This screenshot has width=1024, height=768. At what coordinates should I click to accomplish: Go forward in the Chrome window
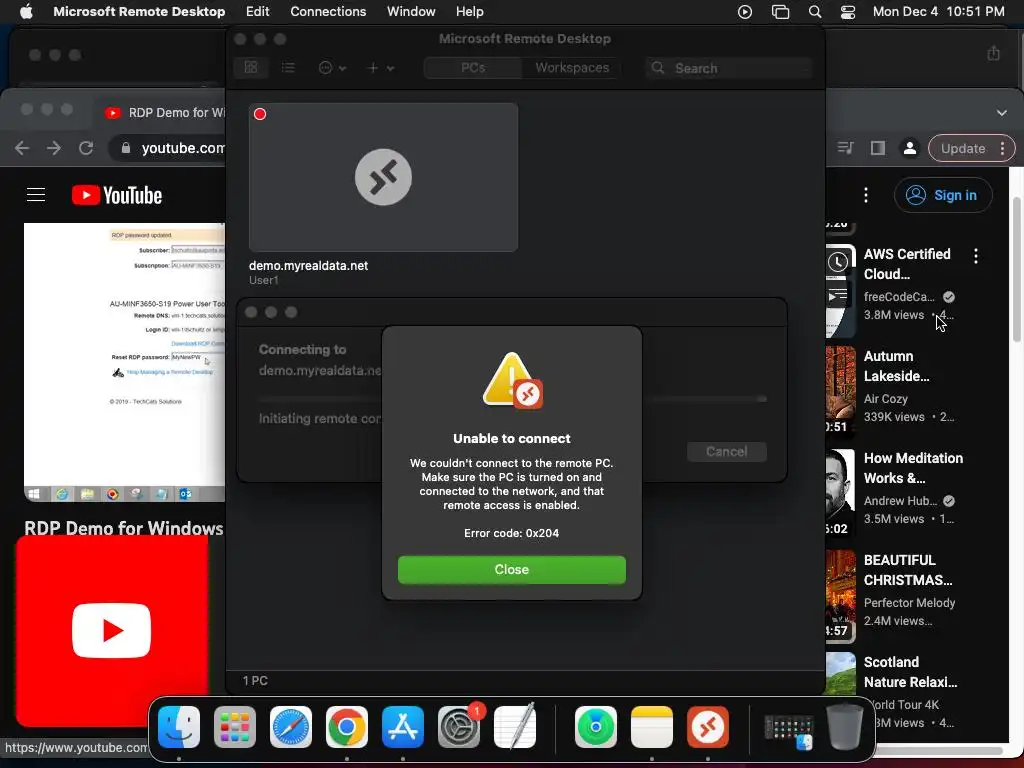54,148
